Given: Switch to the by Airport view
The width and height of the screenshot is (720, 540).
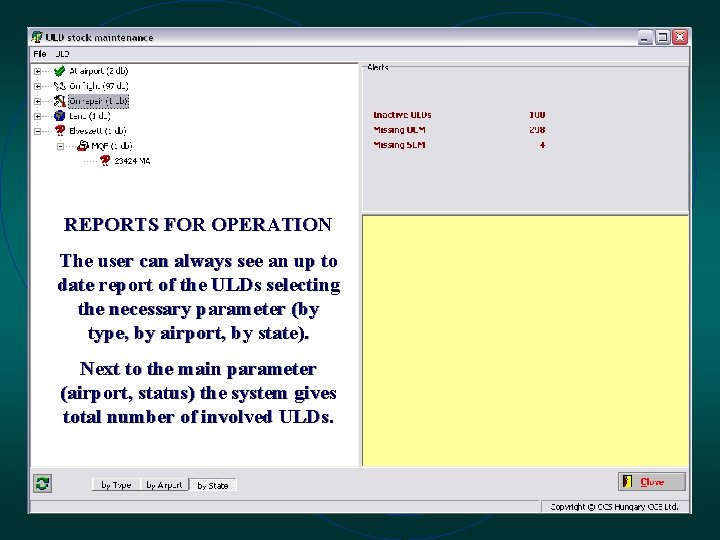Looking at the screenshot, I should click(x=164, y=485).
